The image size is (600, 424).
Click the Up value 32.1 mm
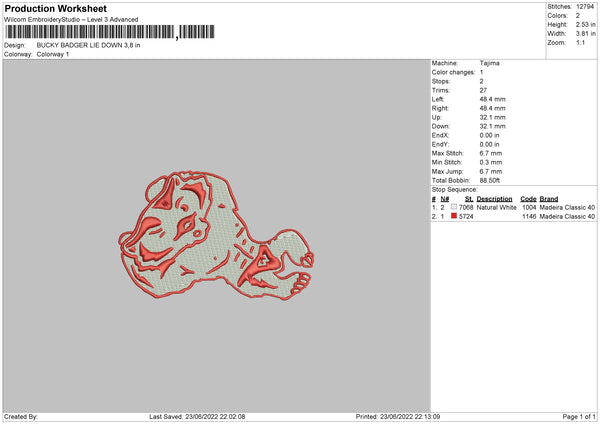(x=492, y=117)
